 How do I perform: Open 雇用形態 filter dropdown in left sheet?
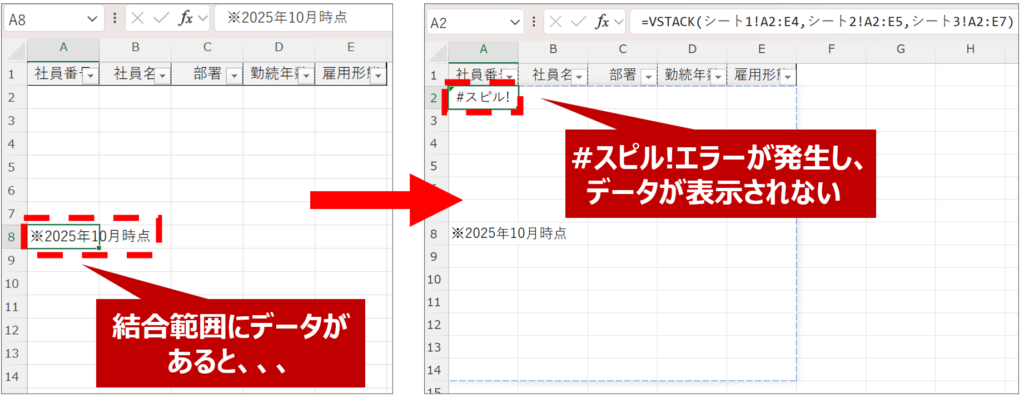[x=377, y=76]
